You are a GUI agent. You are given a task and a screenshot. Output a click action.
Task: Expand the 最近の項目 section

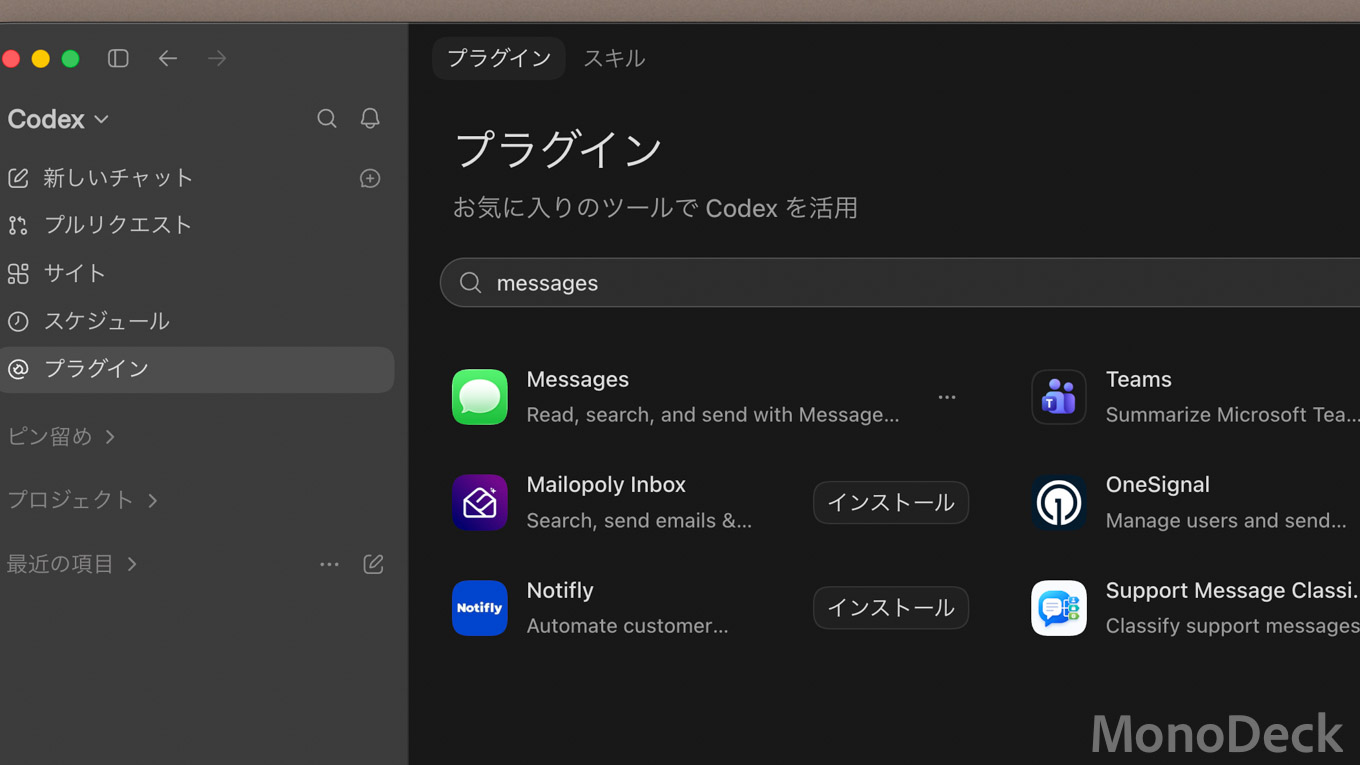click(72, 564)
